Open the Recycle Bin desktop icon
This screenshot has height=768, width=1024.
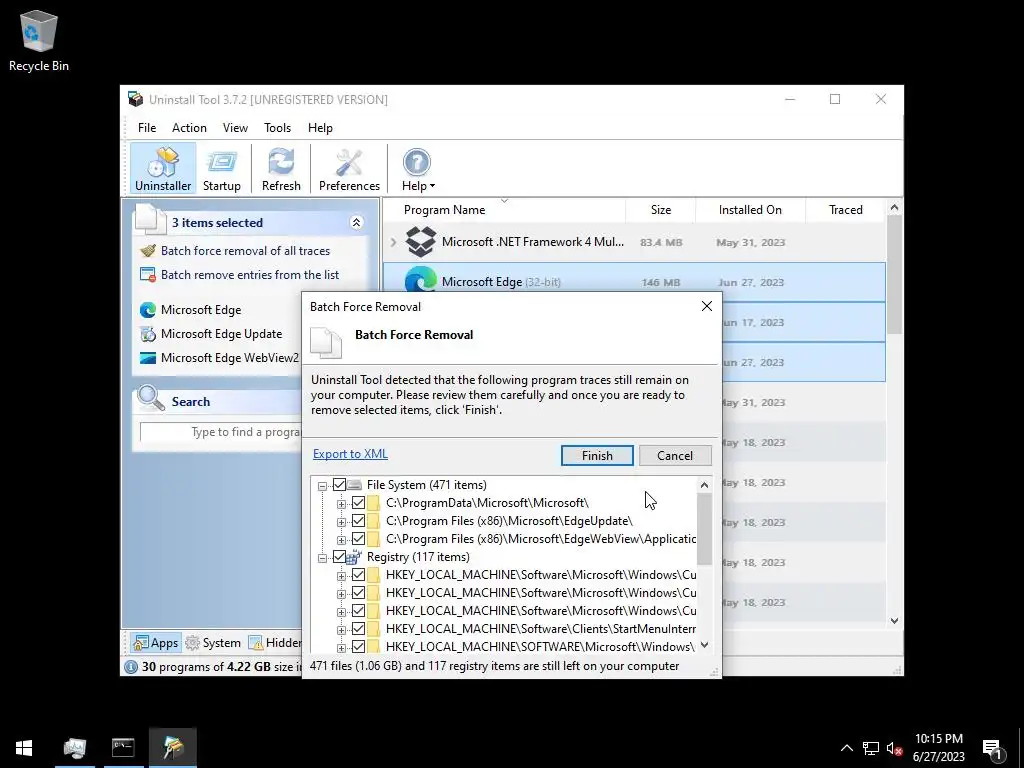click(39, 41)
